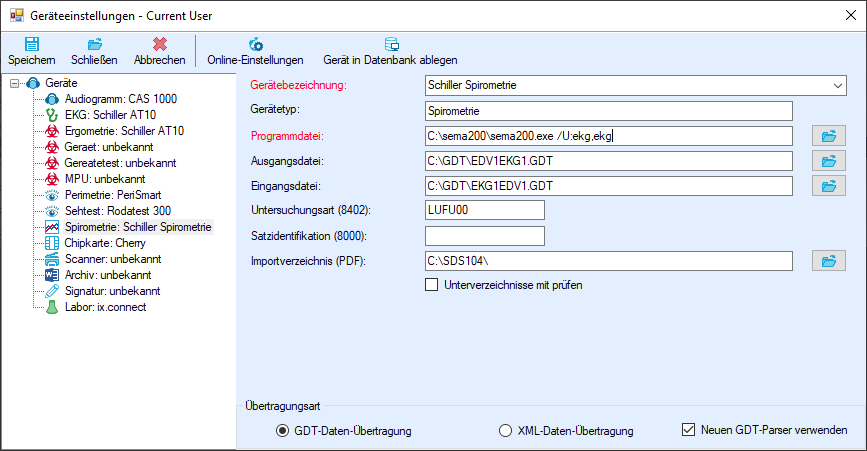Click the red Abbrechen cancel icon
The image size is (867, 451).
point(160,44)
